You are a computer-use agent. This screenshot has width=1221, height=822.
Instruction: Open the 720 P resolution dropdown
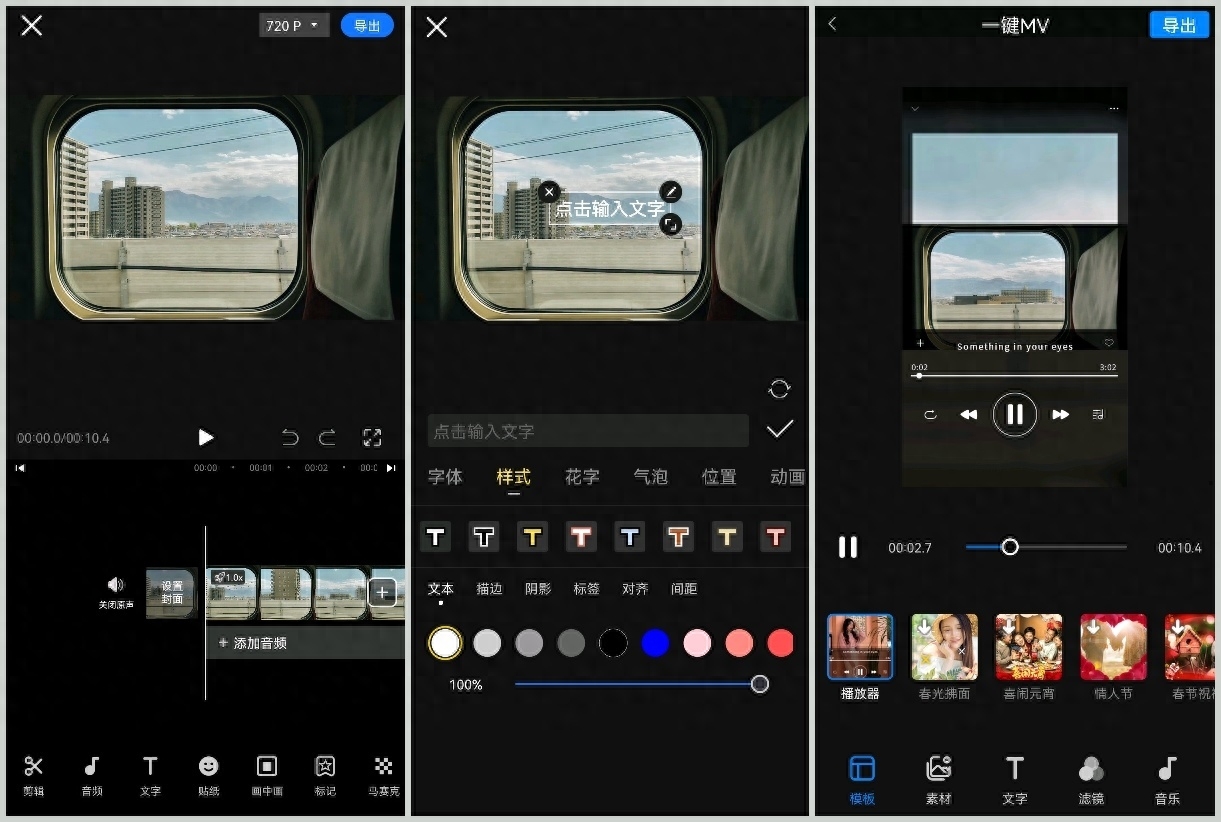pos(293,26)
